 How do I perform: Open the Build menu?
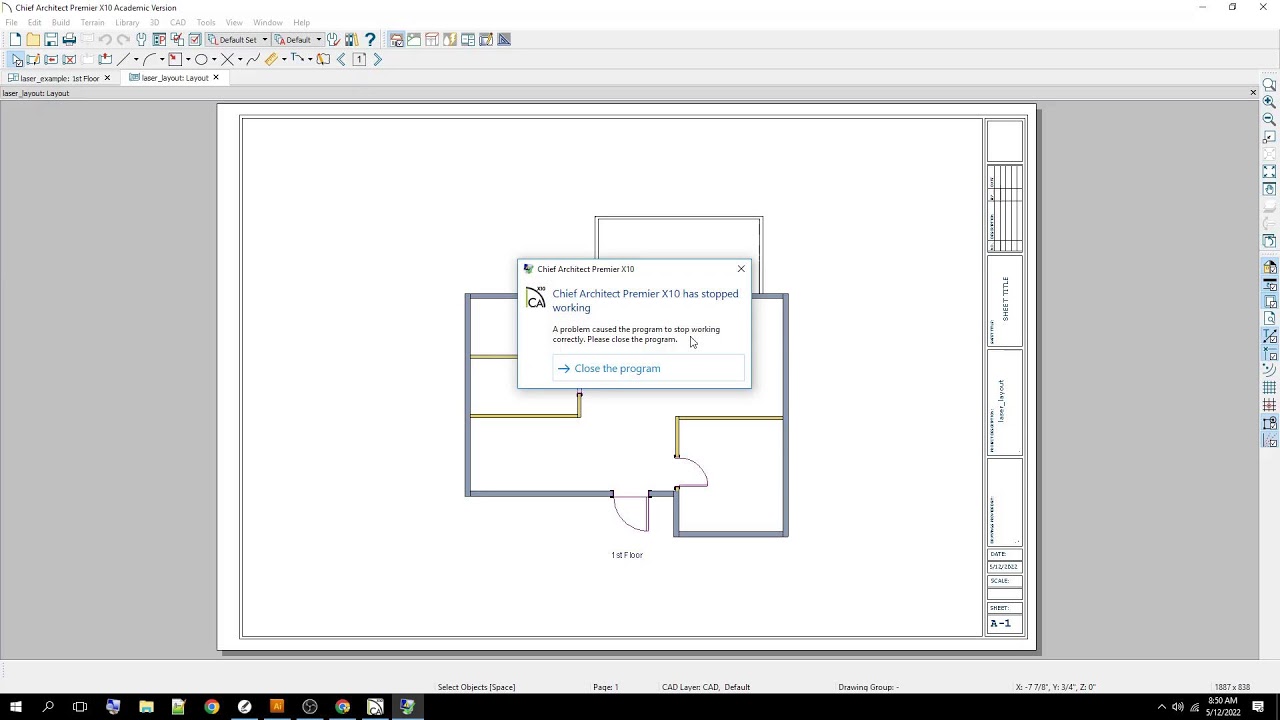[x=61, y=22]
